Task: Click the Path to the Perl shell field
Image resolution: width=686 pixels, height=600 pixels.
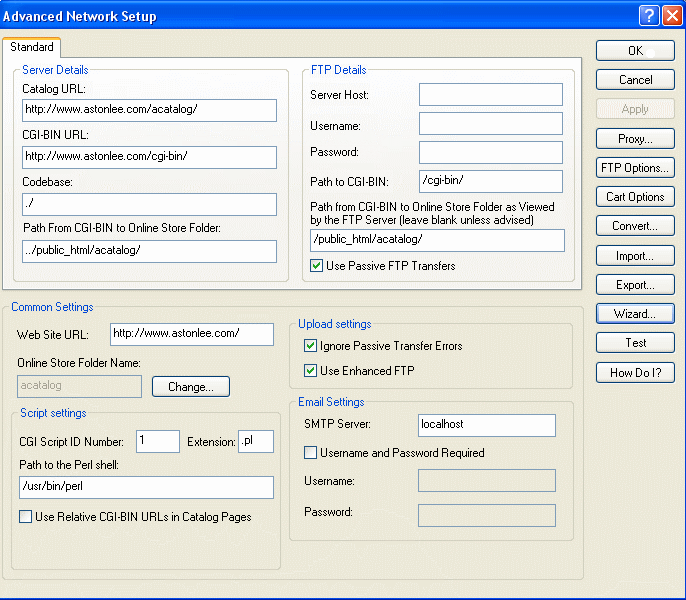Action: pyautogui.click(x=145, y=487)
